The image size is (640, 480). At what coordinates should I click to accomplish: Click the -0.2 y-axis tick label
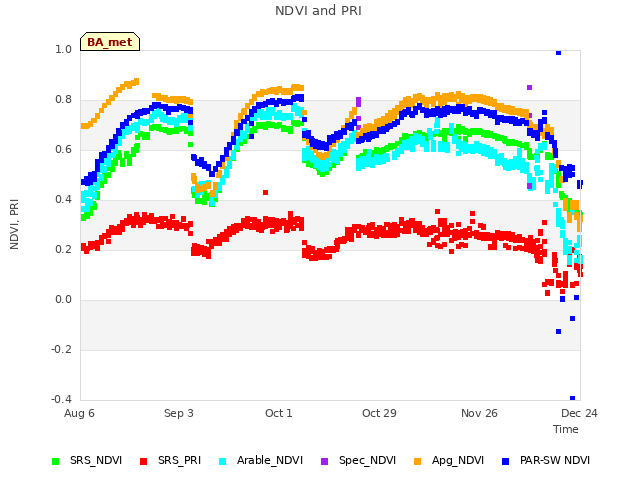coord(61,349)
